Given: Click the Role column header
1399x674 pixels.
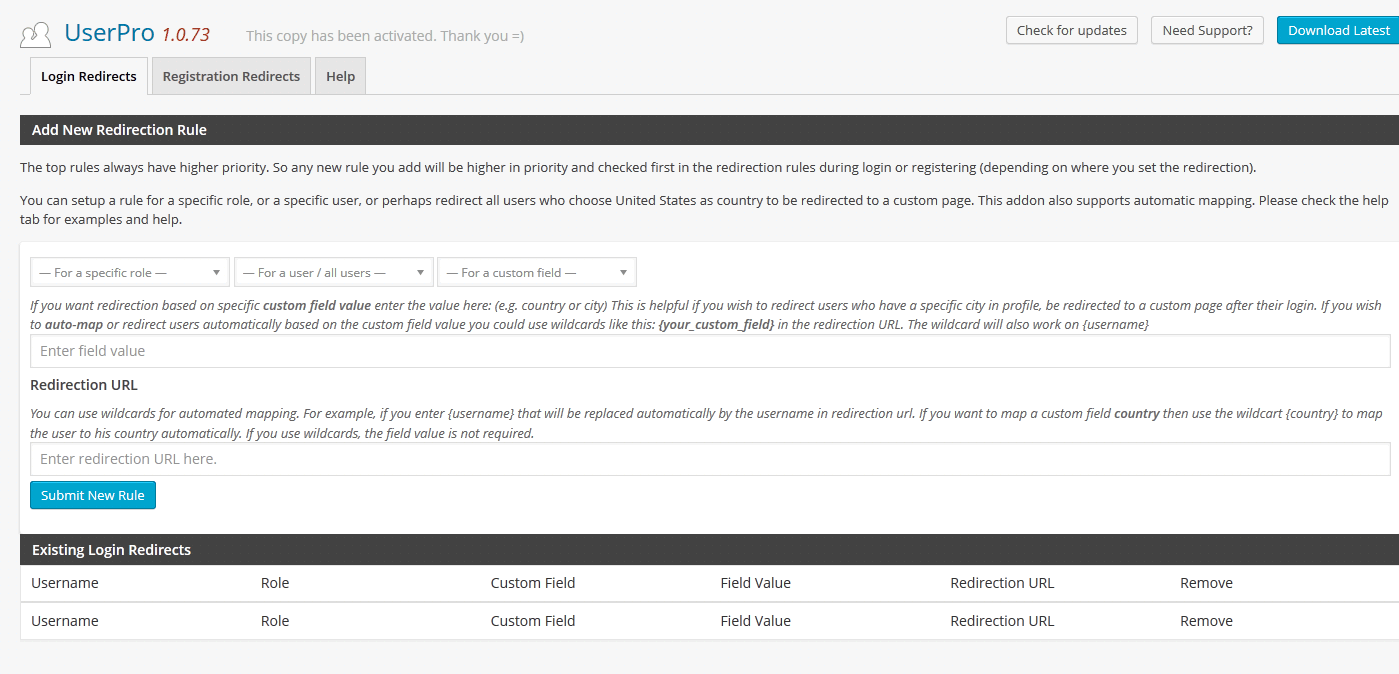Looking at the screenshot, I should (x=275, y=583).
